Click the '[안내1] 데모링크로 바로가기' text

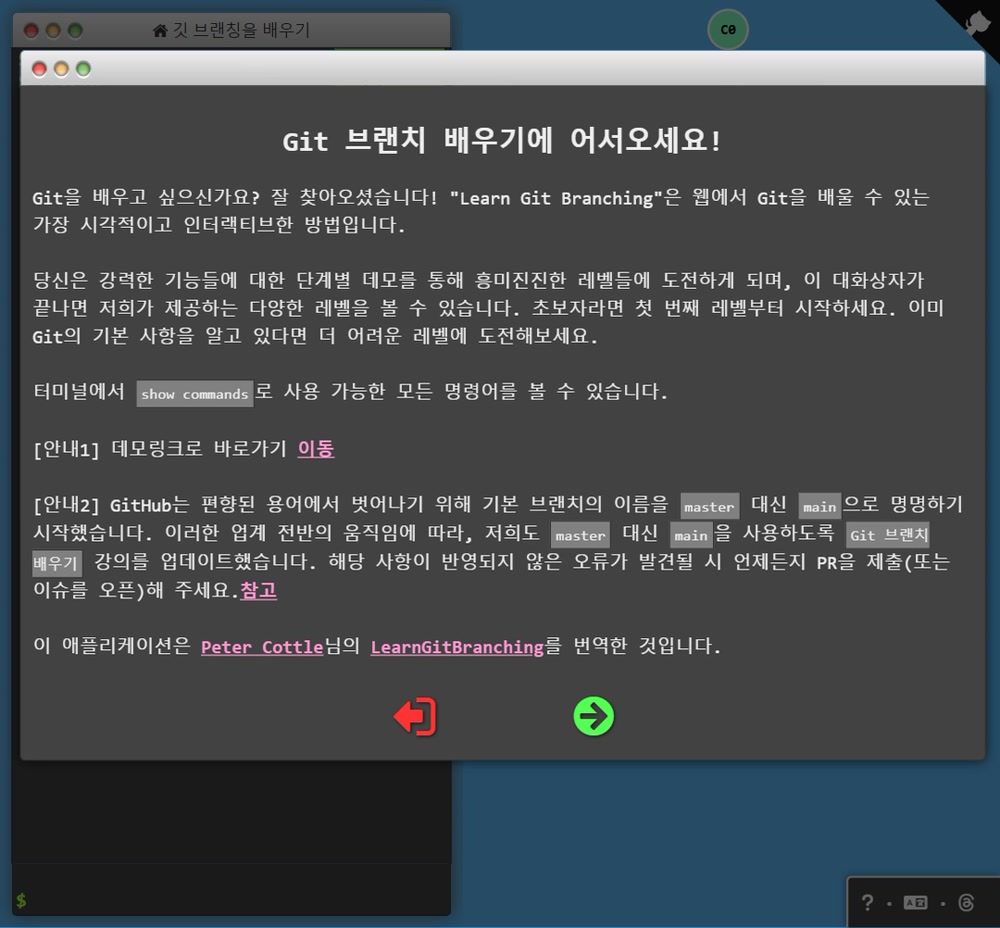coord(161,448)
